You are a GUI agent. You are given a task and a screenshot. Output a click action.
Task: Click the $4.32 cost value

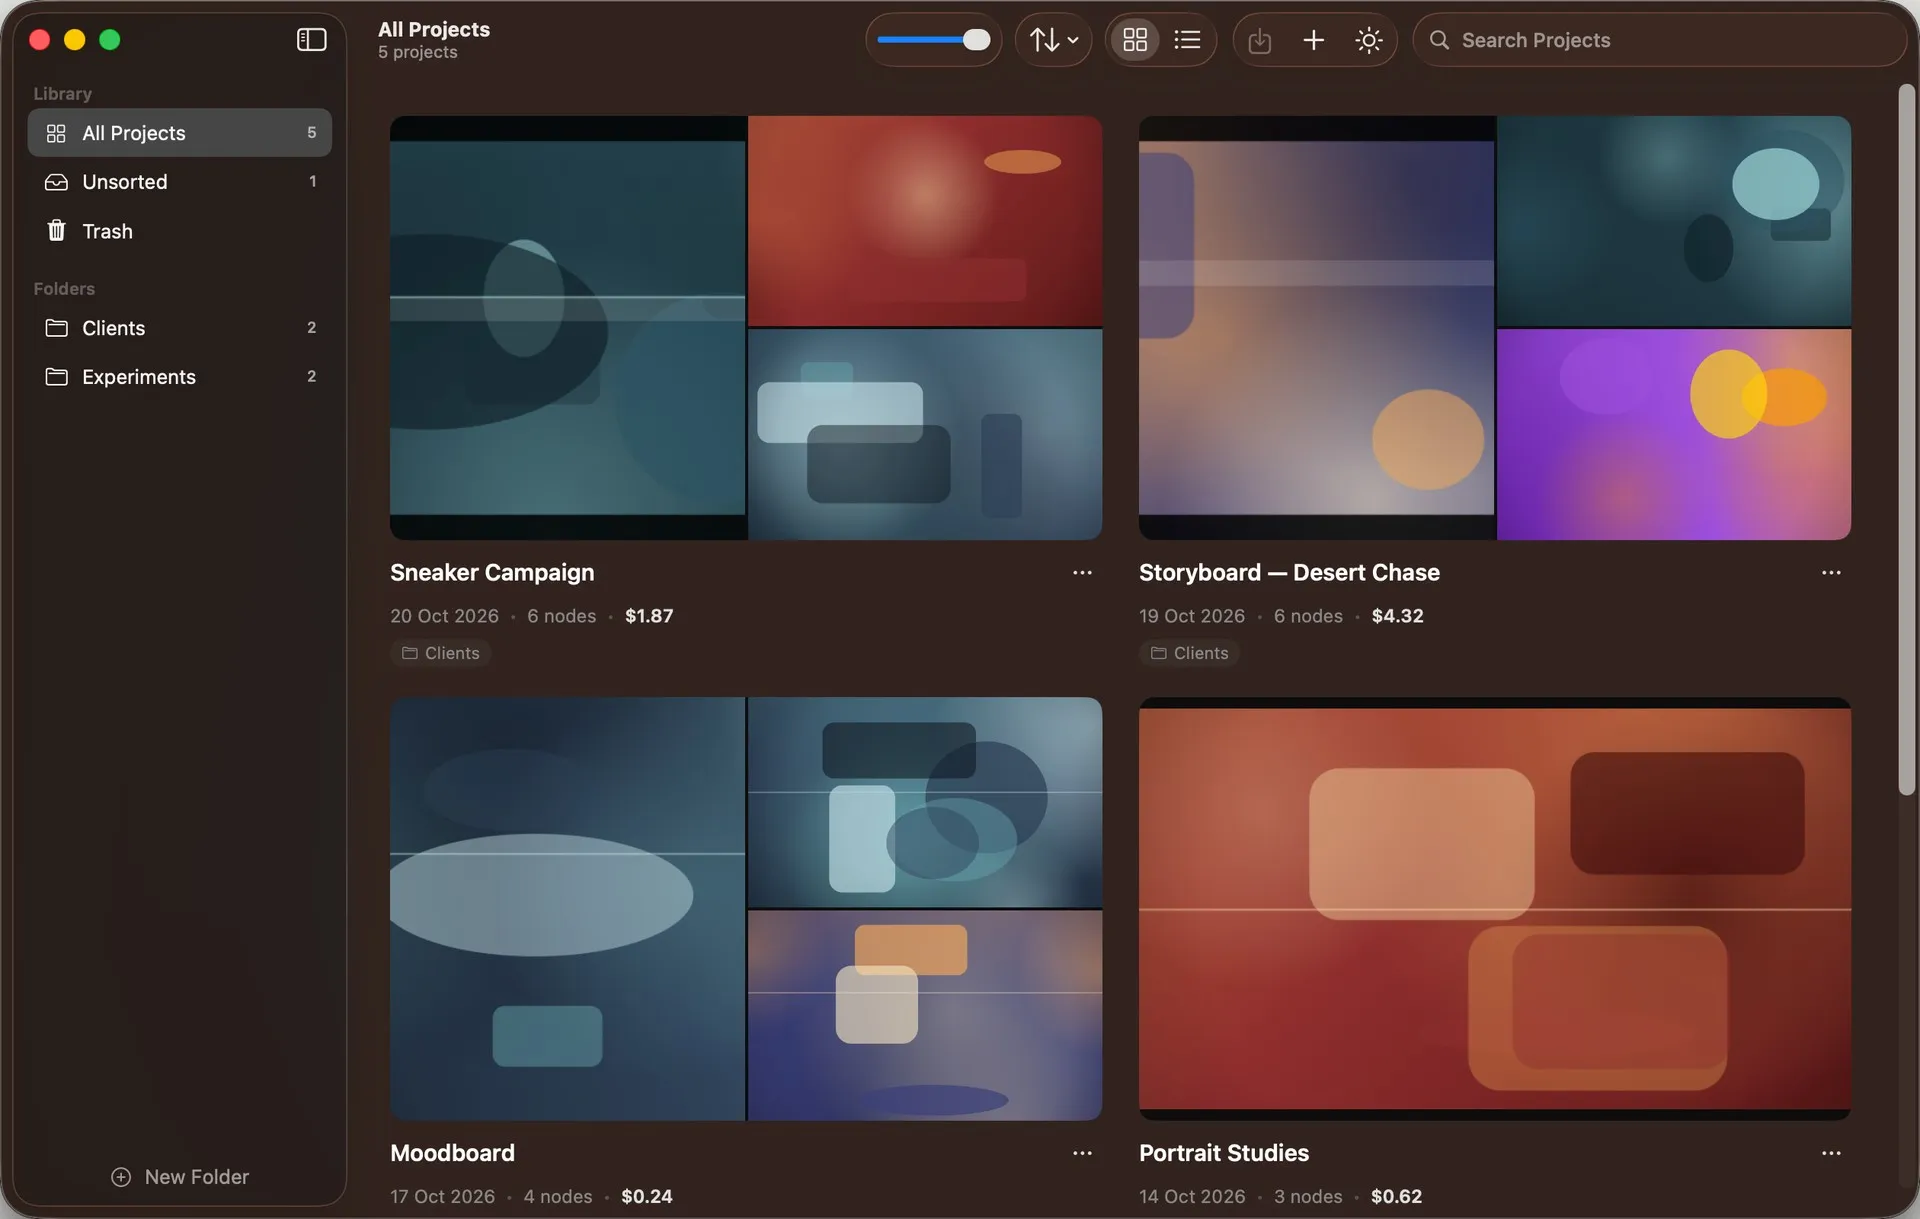point(1397,616)
